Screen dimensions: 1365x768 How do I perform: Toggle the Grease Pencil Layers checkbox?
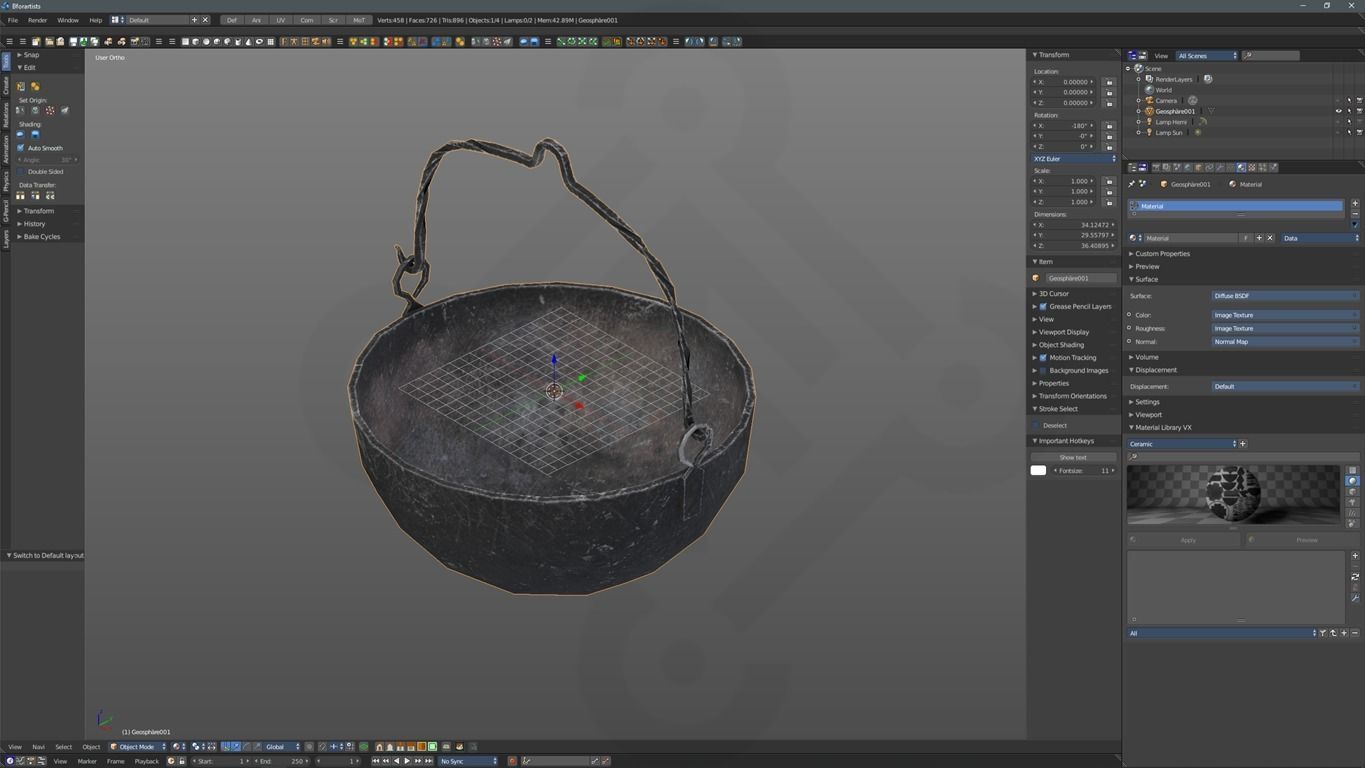[1043, 307]
